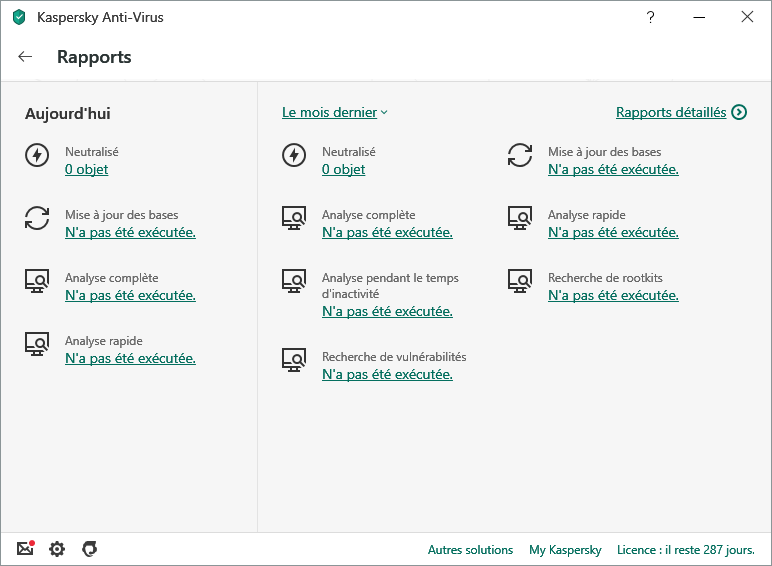Image resolution: width=772 pixels, height=566 pixels.
Task: Open the Rapports détaillés link
Action: coord(670,112)
